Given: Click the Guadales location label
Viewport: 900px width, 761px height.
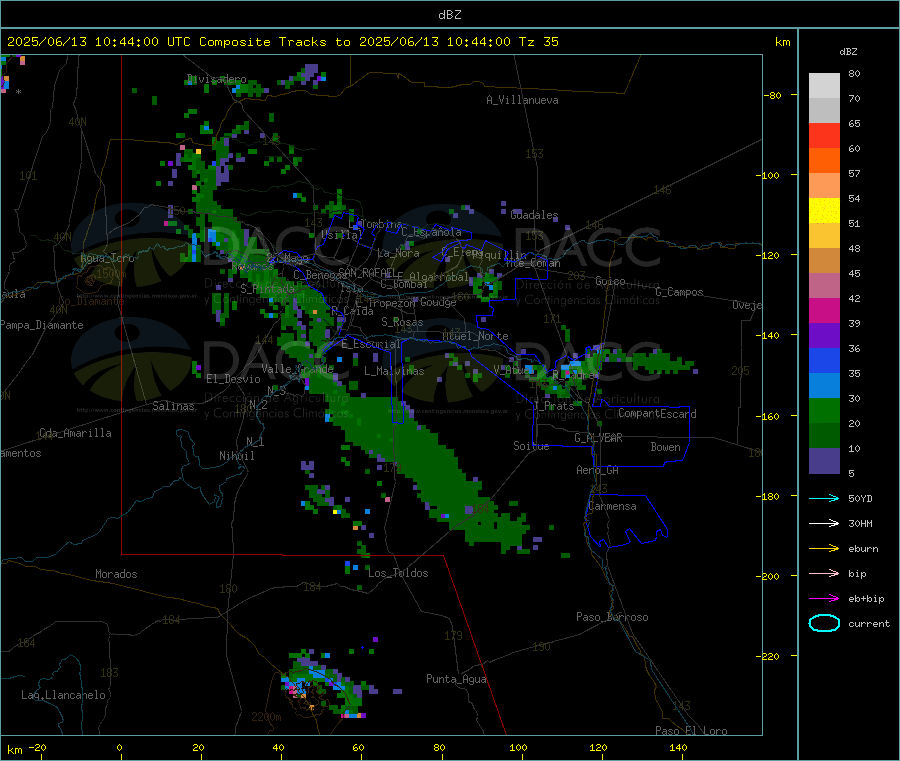Looking at the screenshot, I should (534, 215).
